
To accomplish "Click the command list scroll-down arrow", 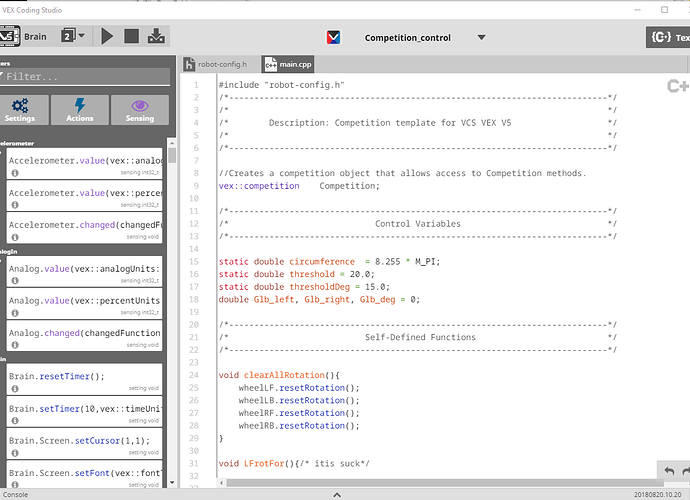I will [x=172, y=482].
